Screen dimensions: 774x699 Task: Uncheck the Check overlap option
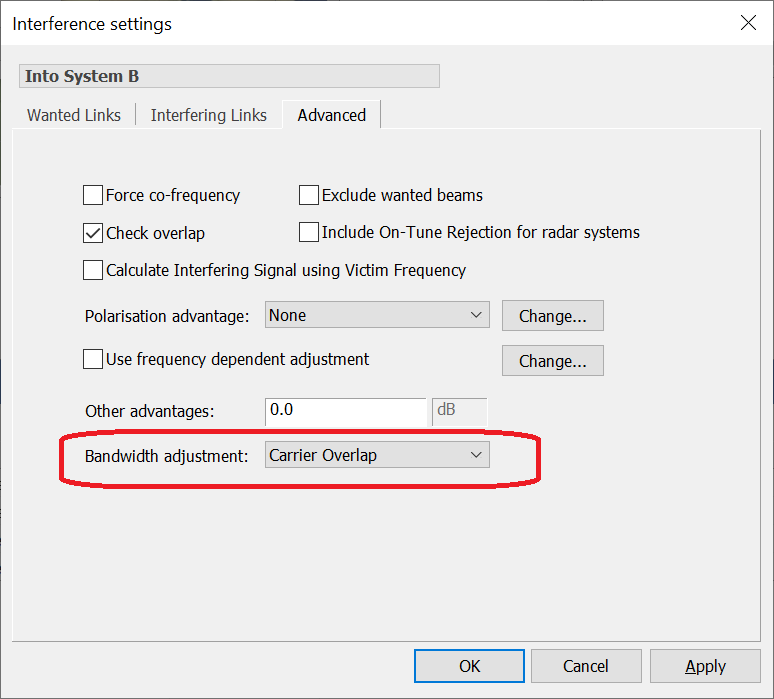[93, 233]
